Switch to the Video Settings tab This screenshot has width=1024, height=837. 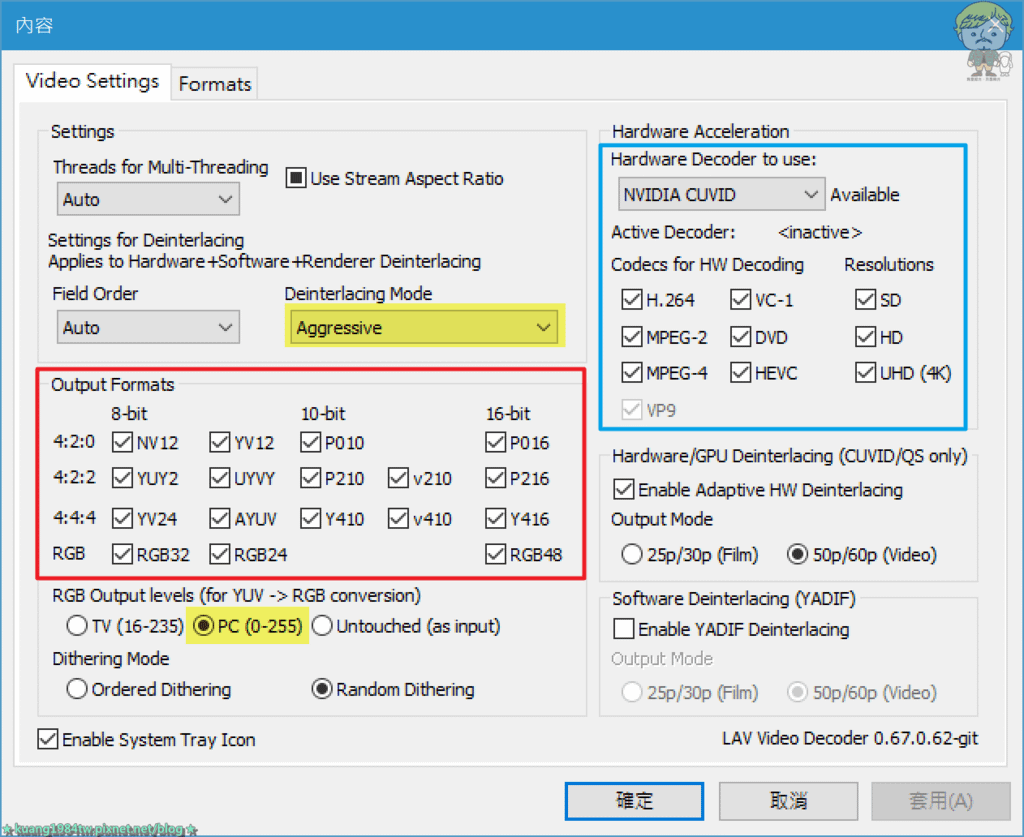pyautogui.click(x=92, y=82)
